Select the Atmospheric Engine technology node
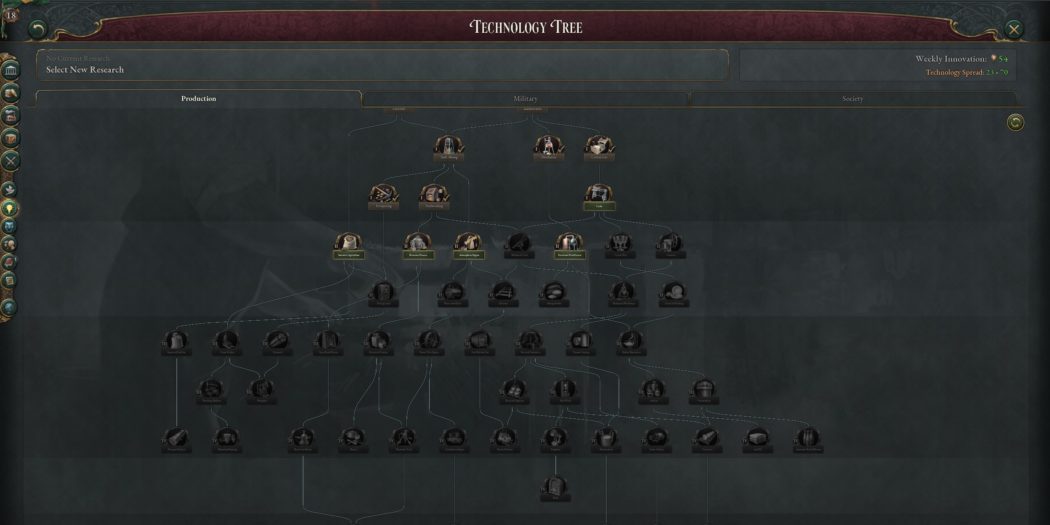The width and height of the screenshot is (1050, 525). pos(468,246)
